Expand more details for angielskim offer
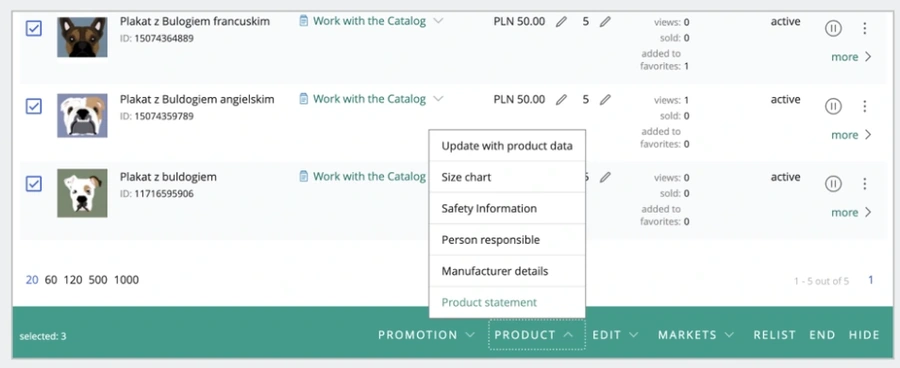The image size is (900, 368). tap(851, 135)
